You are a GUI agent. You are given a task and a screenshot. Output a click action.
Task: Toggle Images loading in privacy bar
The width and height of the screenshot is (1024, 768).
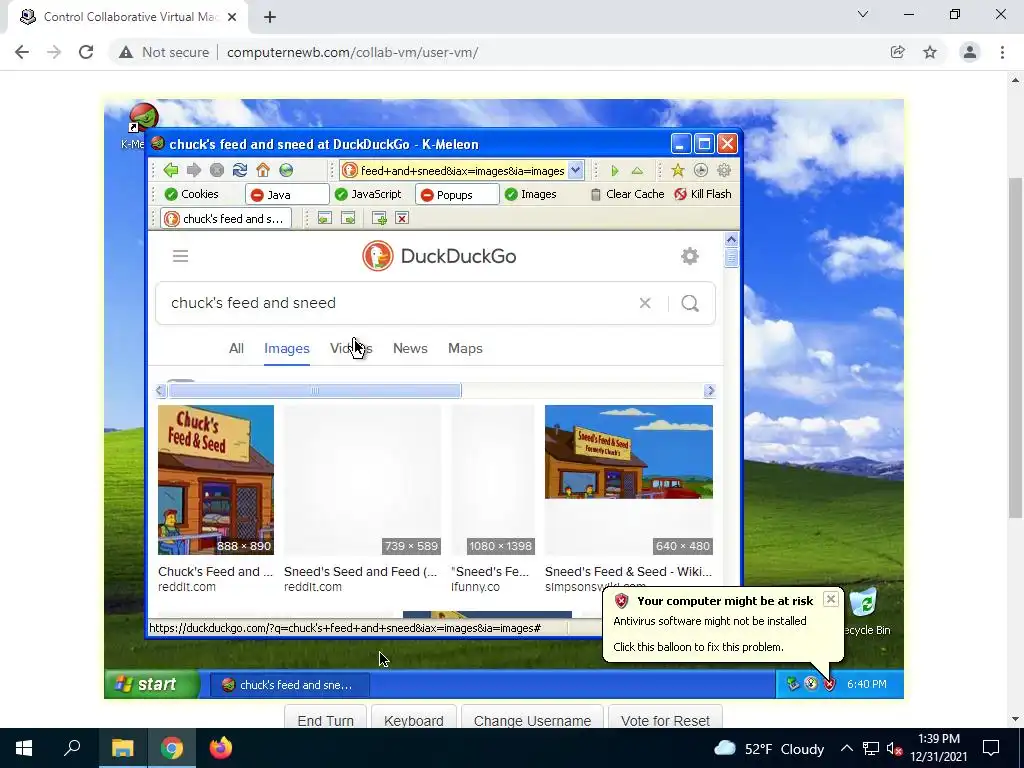(x=530, y=194)
